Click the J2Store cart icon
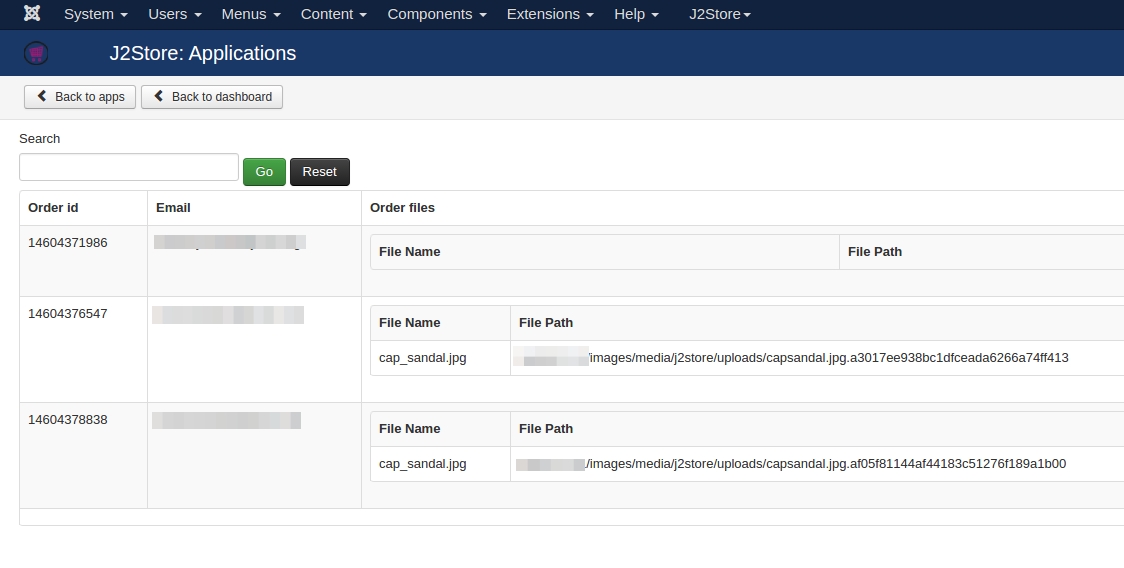1124x568 pixels. pyautogui.click(x=37, y=53)
